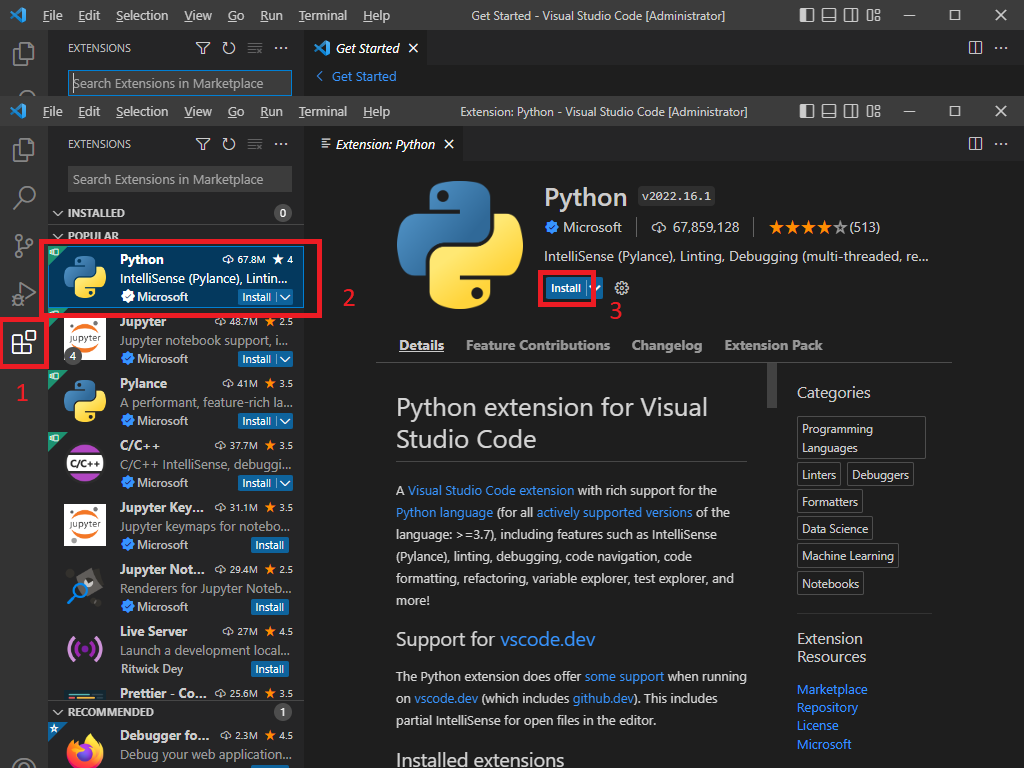Open Explorer in the back window's activity bar
The height and width of the screenshot is (768, 1024).
(24, 54)
